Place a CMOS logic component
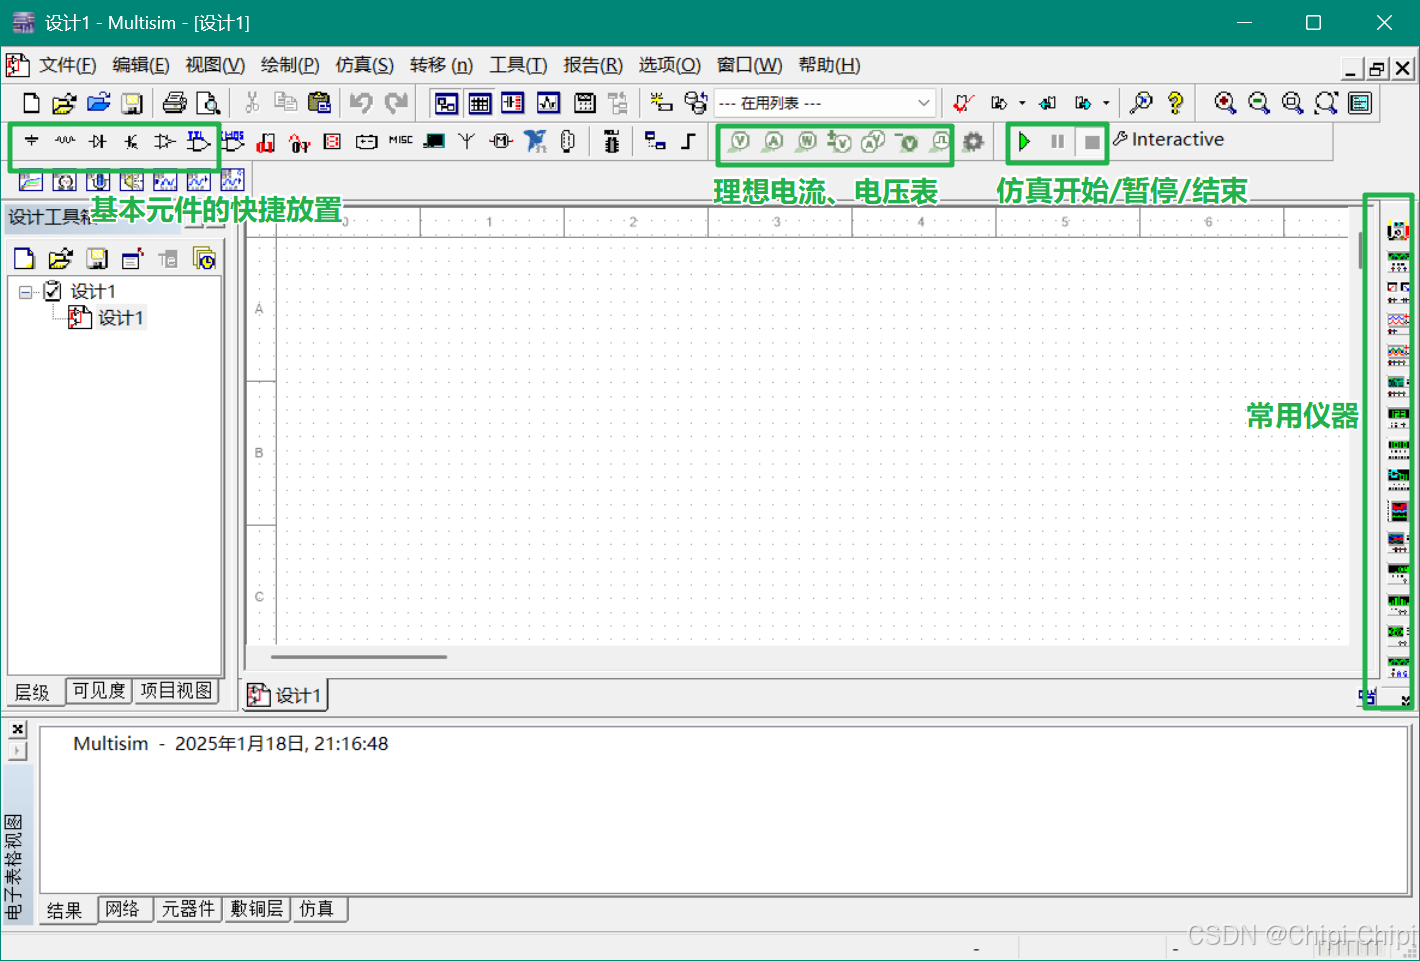The width and height of the screenshot is (1420, 961). (232, 141)
